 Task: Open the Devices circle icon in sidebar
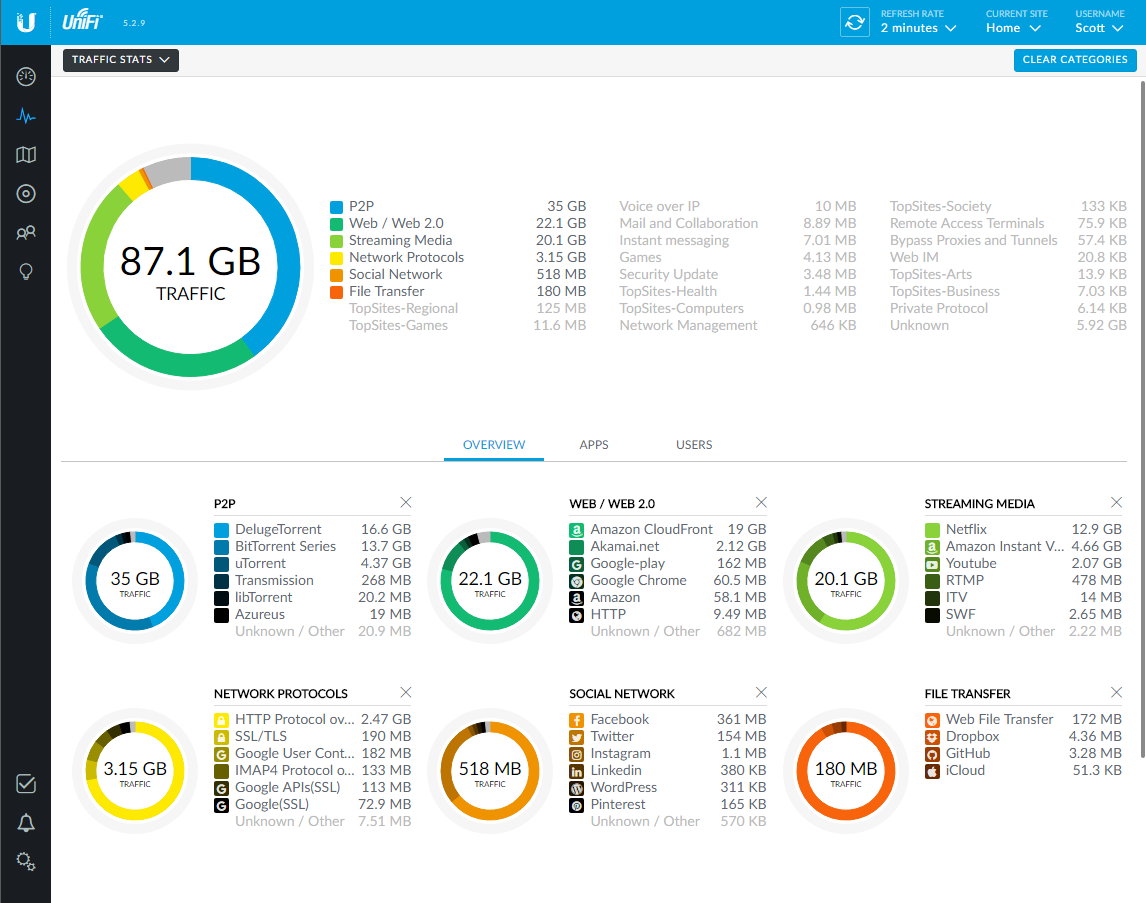[26, 194]
